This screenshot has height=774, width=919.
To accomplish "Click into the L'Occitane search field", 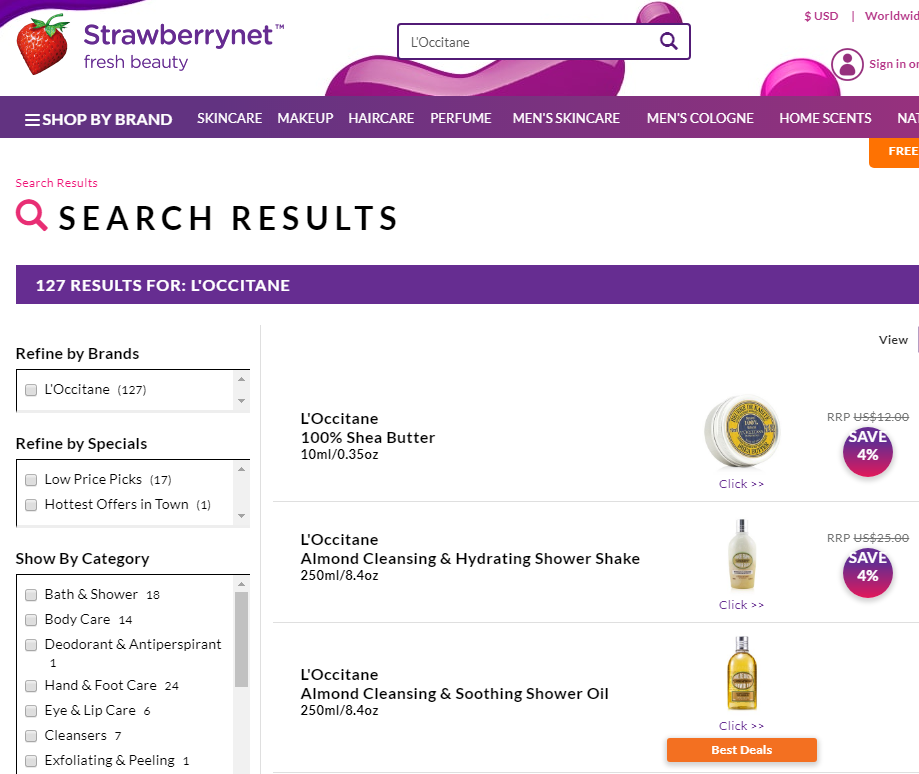I will (525, 42).
